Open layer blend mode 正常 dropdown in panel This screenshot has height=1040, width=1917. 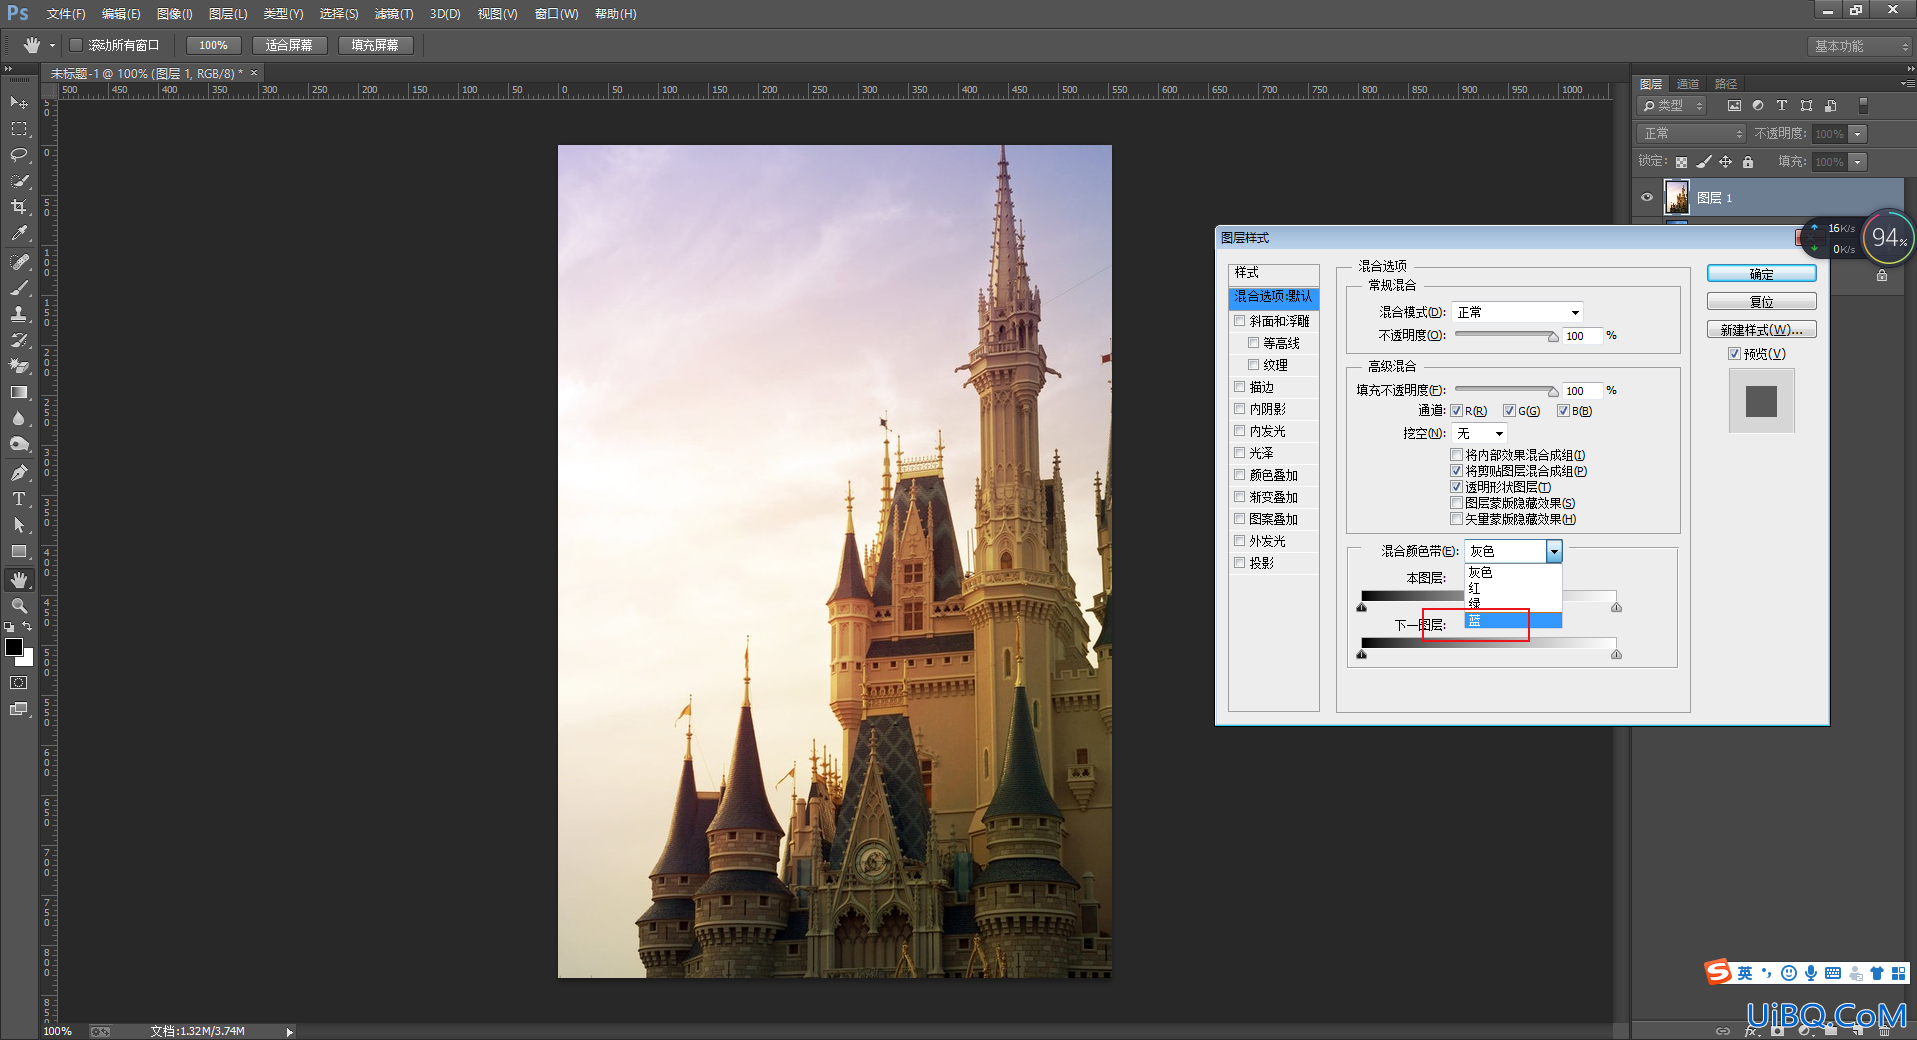(x=1691, y=134)
